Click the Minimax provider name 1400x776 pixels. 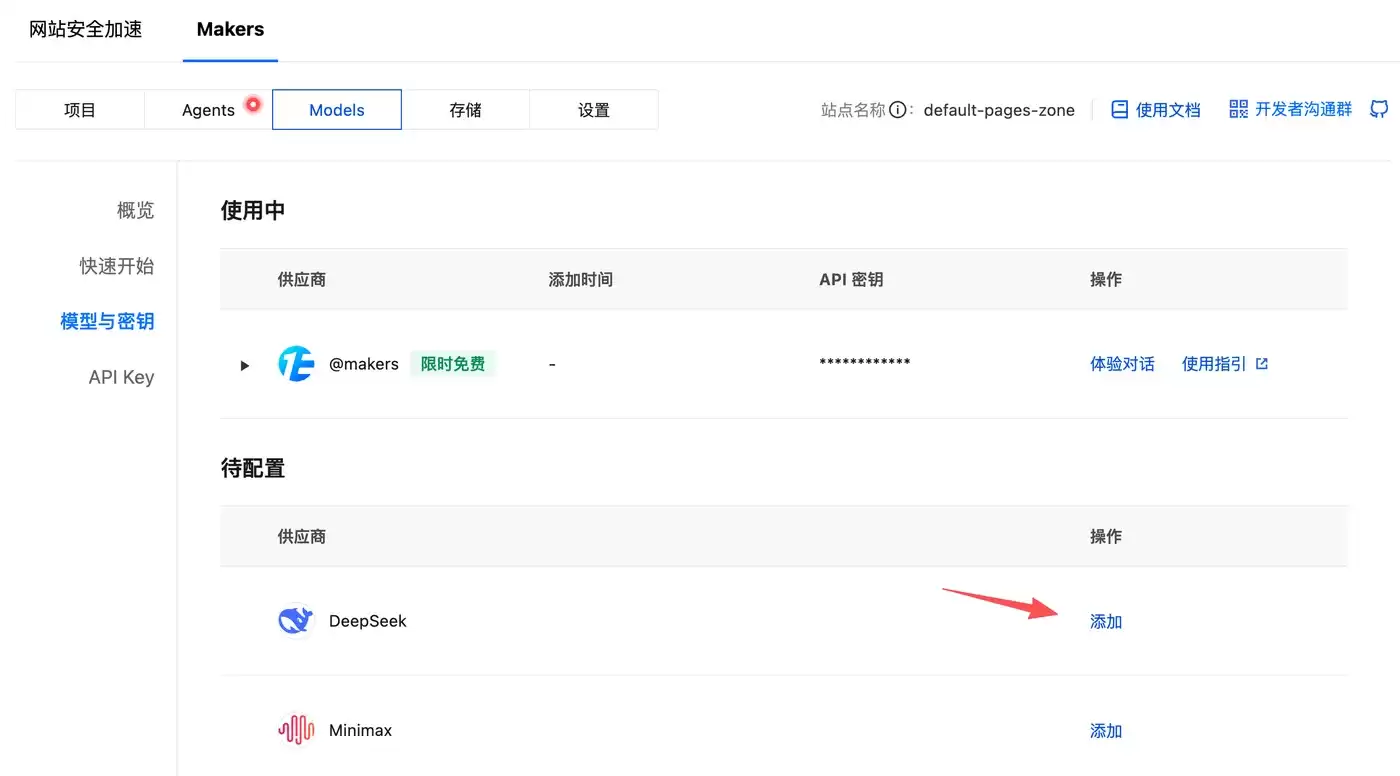[x=360, y=730]
